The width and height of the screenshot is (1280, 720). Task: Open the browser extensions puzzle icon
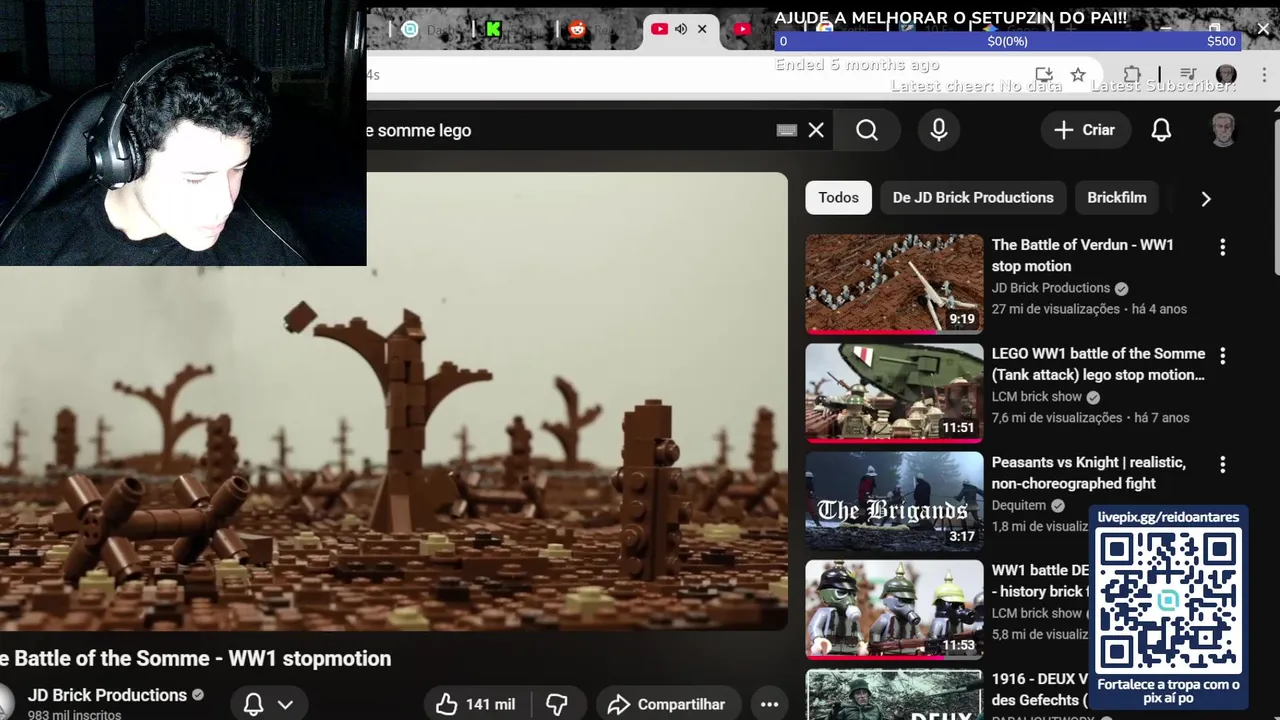pos(1132,75)
